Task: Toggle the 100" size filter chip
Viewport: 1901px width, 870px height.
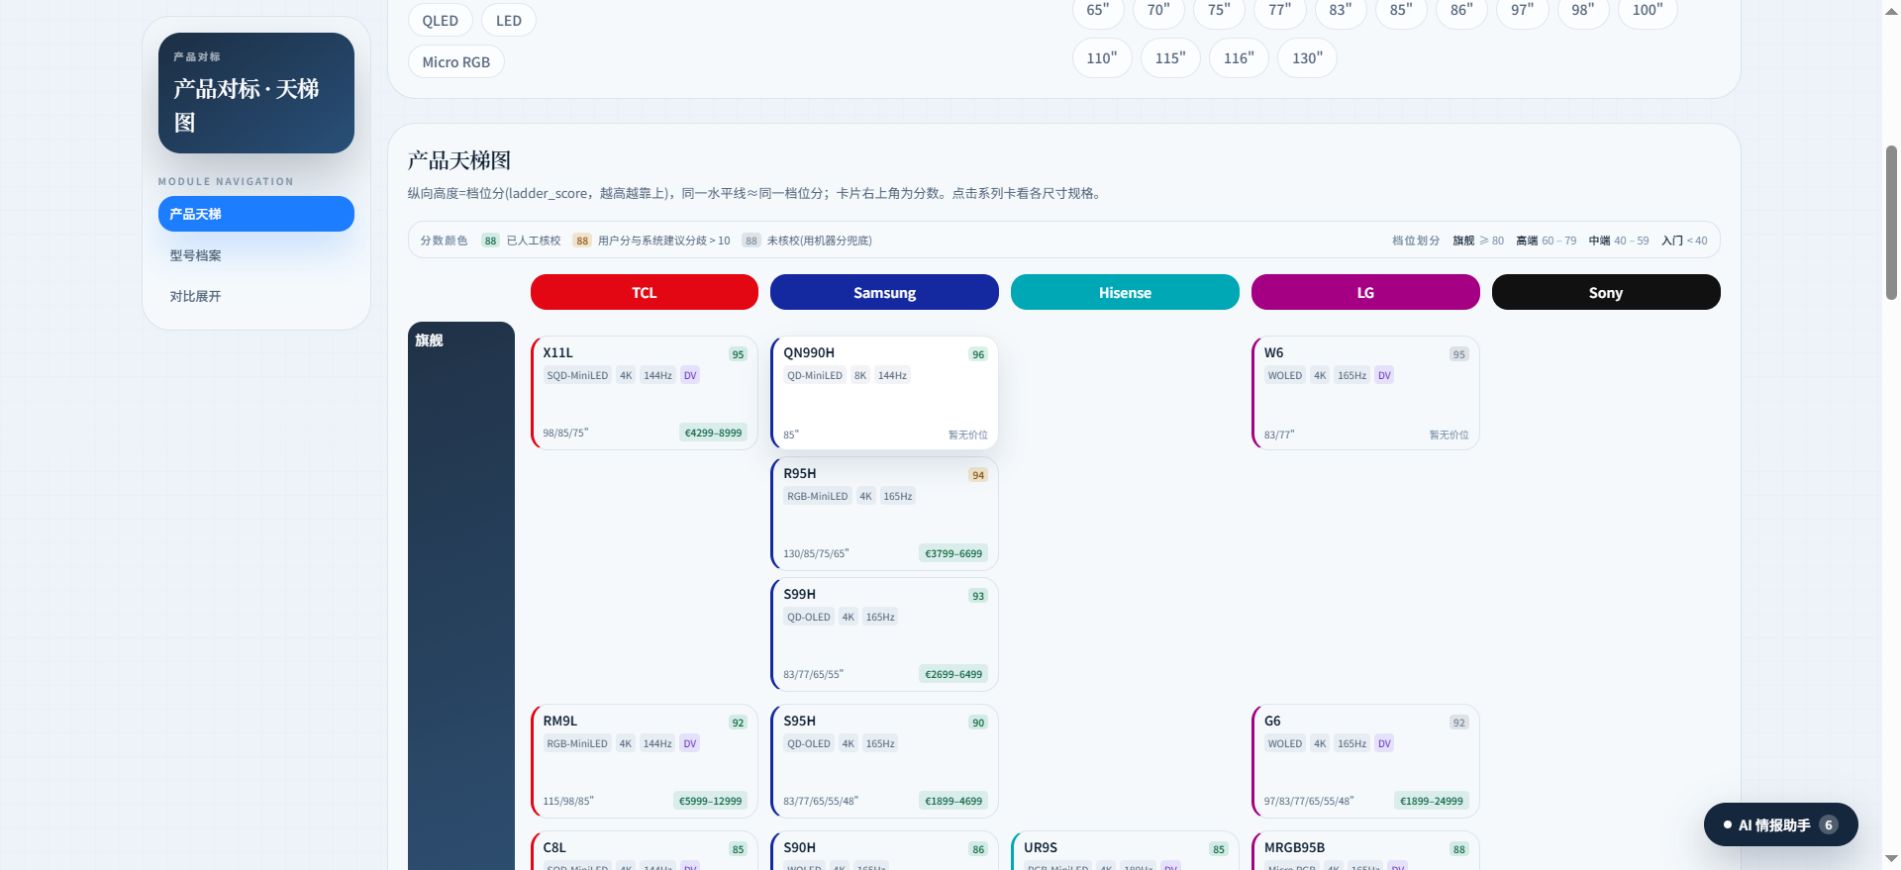Action: 1647,11
